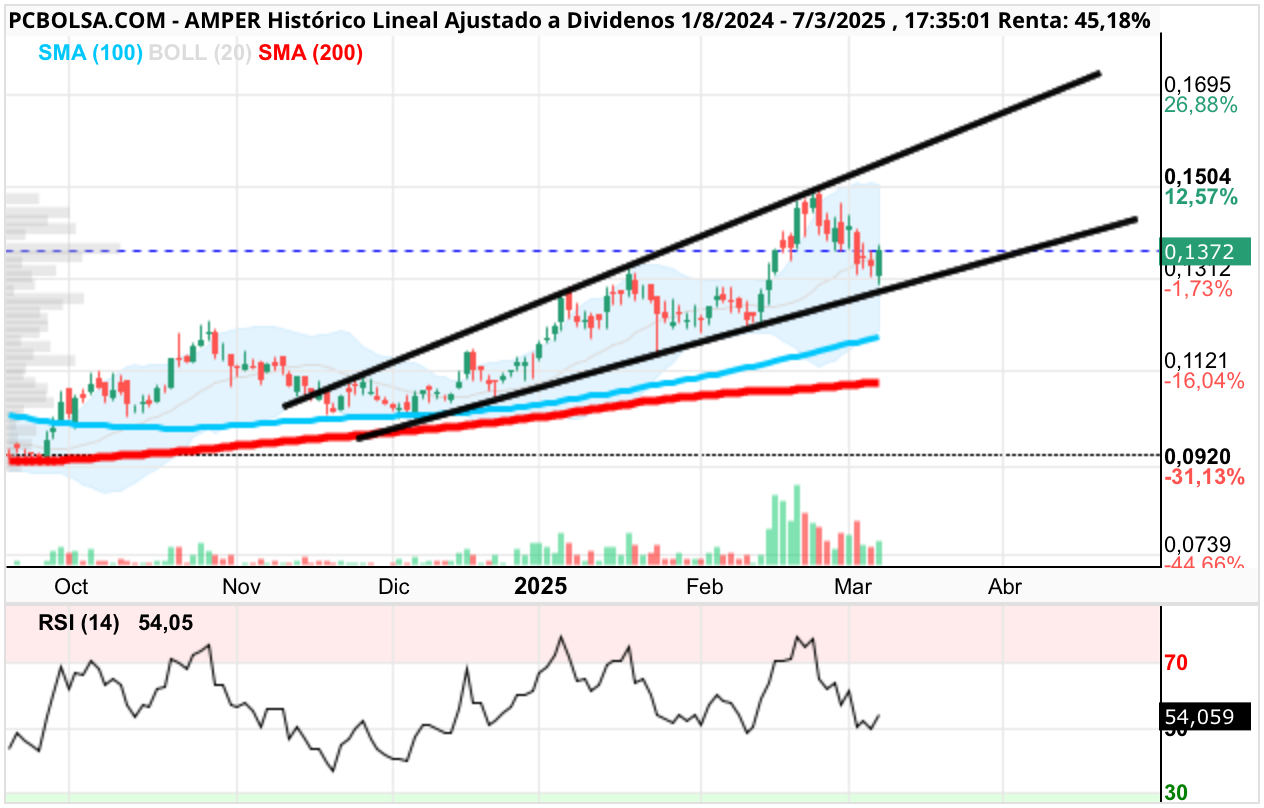Select the current price tag 0,1372
Screen dimensions: 1264x808
(x=1207, y=251)
